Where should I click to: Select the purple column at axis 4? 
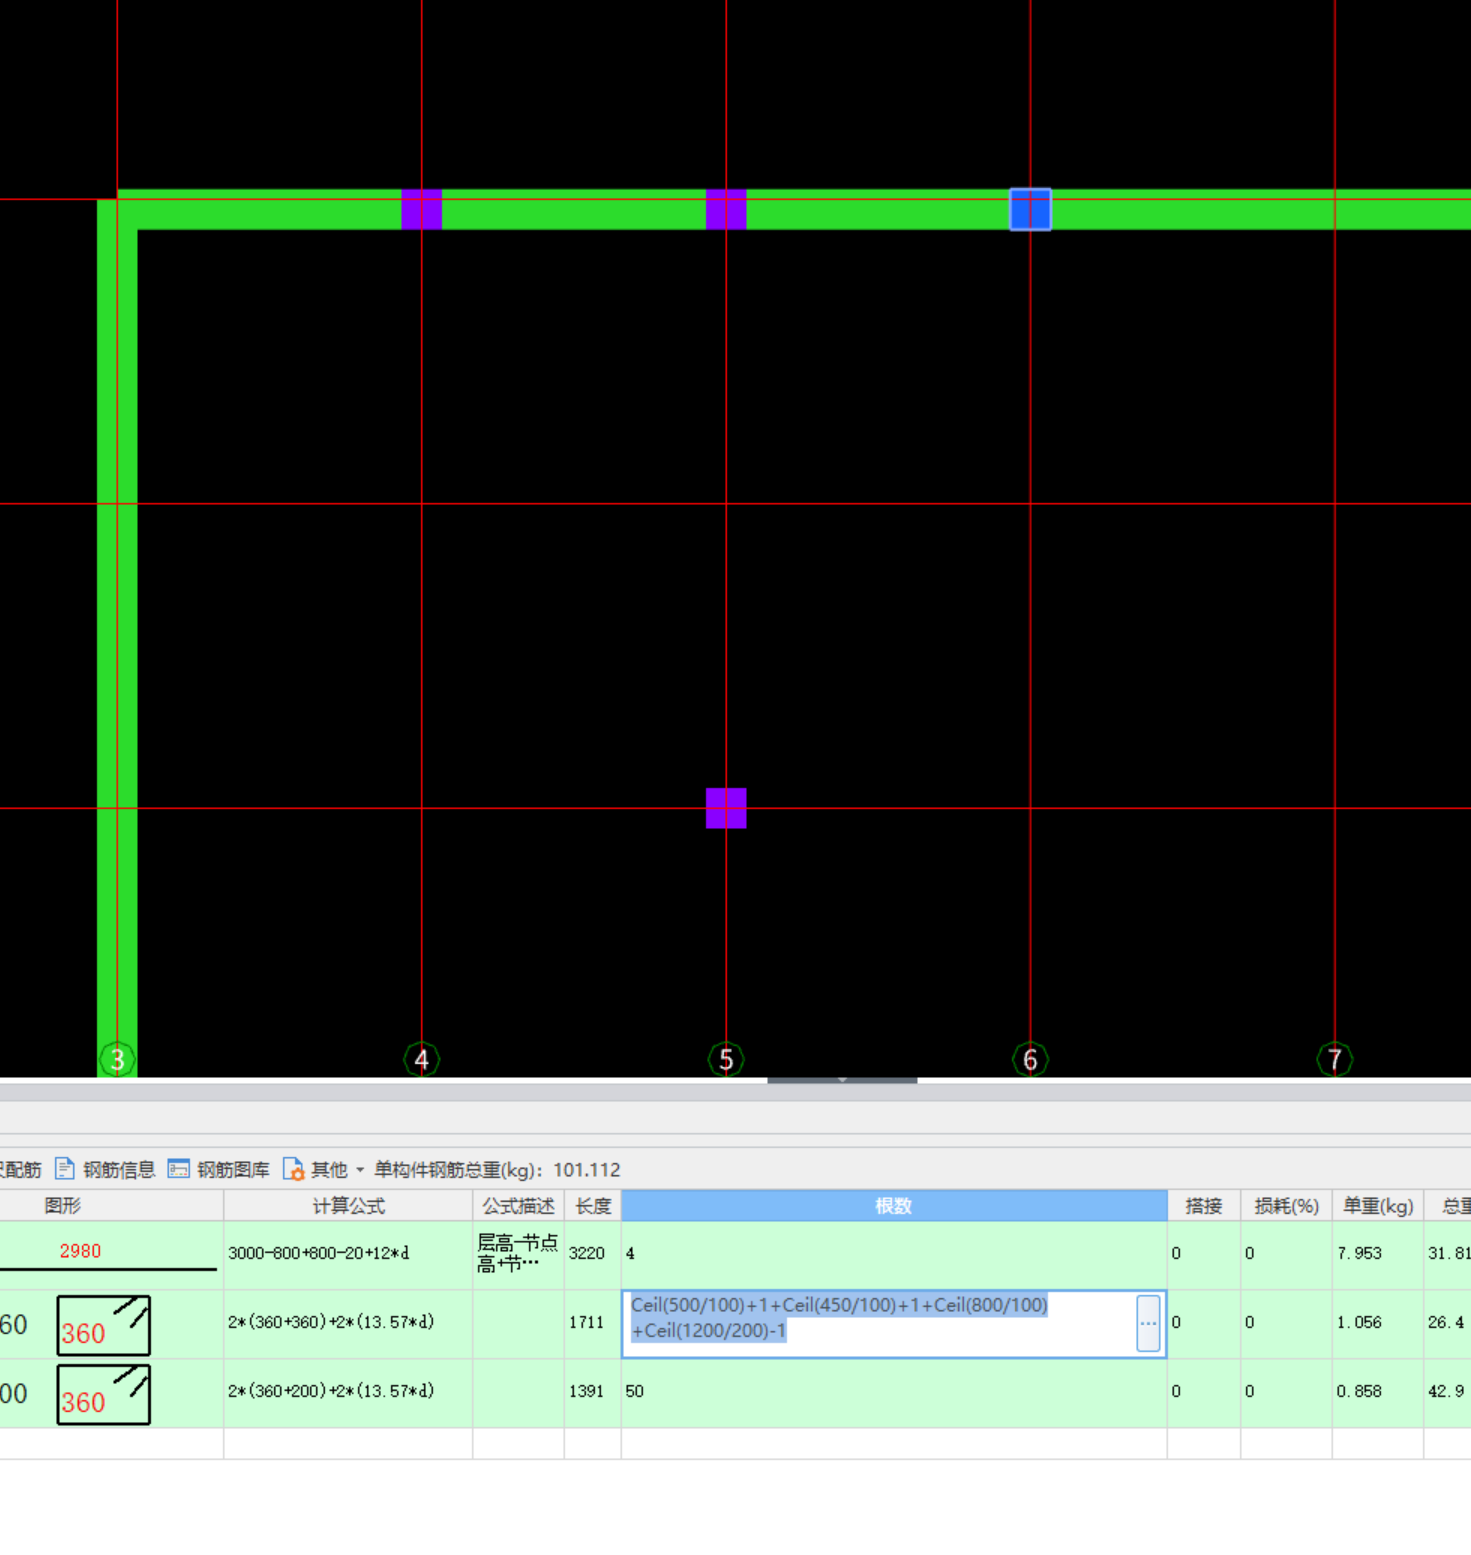[x=421, y=210]
